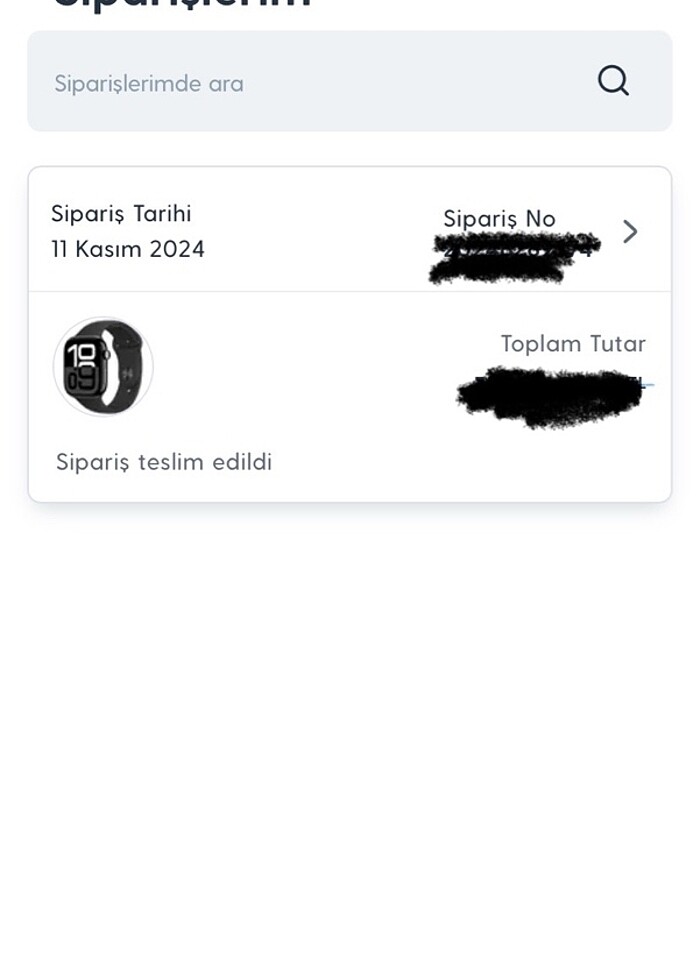Click the circular product icon in the card
Viewport: 700px width, 980px height.
pos(104,367)
